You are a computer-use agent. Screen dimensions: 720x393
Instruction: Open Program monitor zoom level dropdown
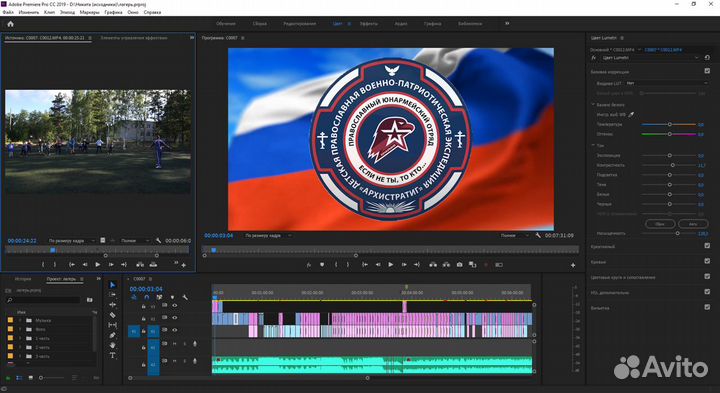click(268, 236)
